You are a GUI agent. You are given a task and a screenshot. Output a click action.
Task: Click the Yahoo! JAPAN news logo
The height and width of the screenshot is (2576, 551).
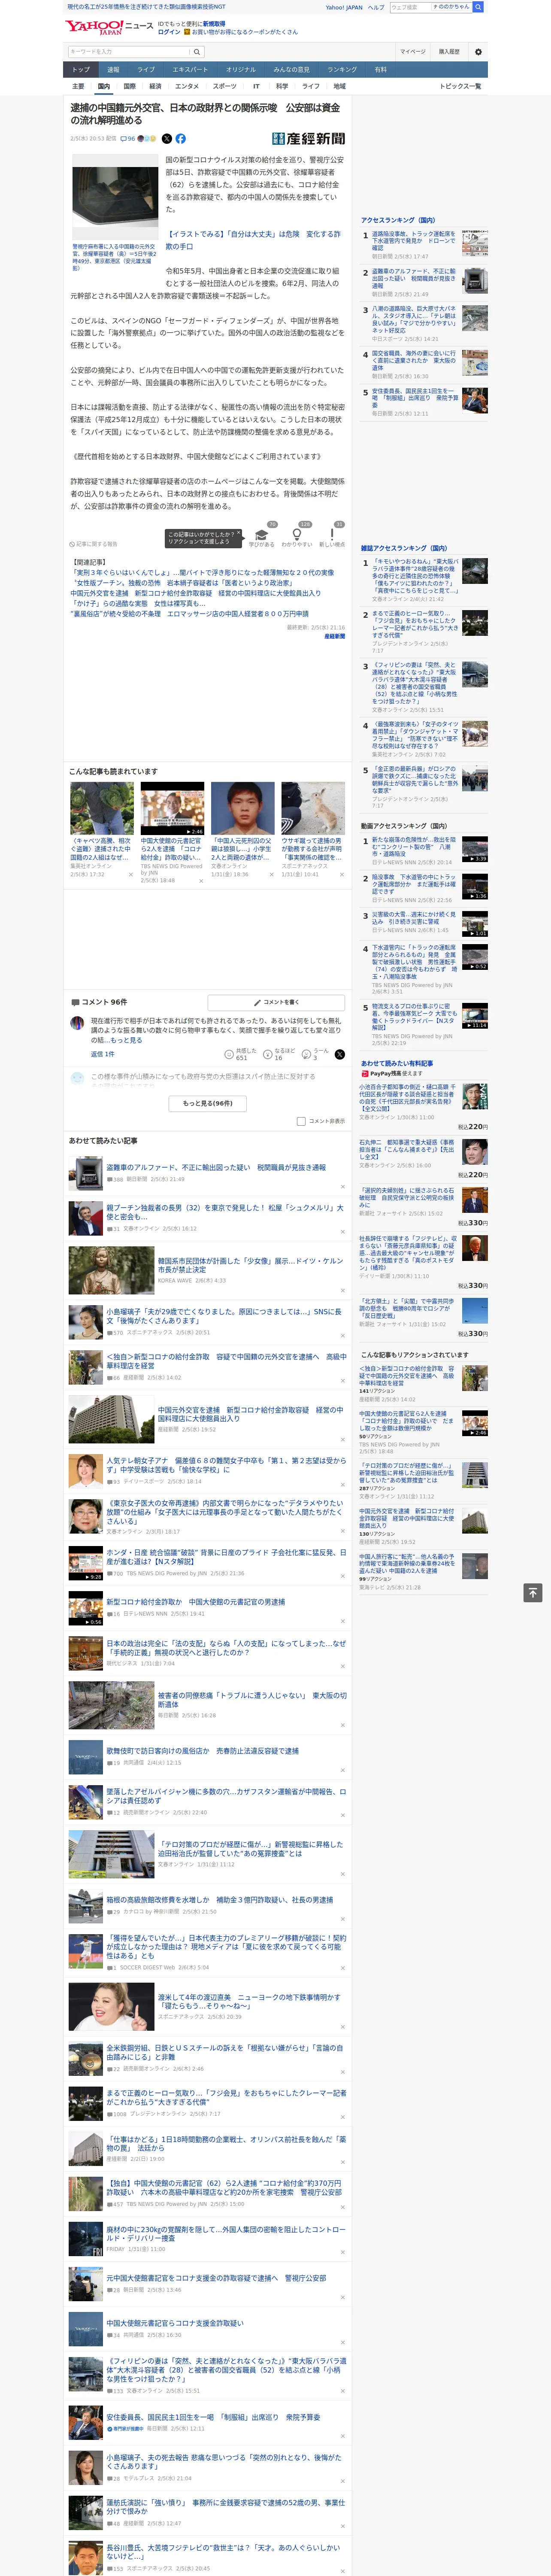109,27
